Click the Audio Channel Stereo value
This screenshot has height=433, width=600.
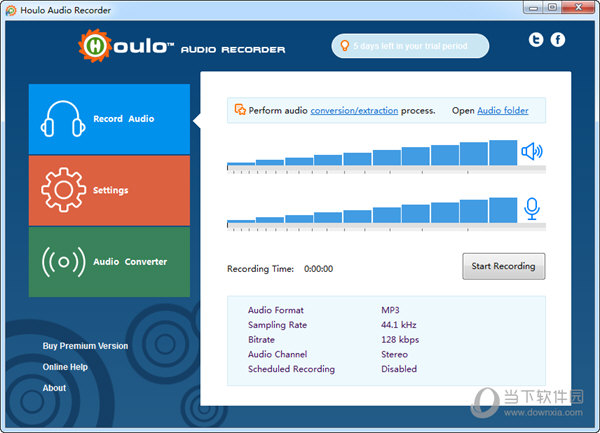click(x=395, y=355)
